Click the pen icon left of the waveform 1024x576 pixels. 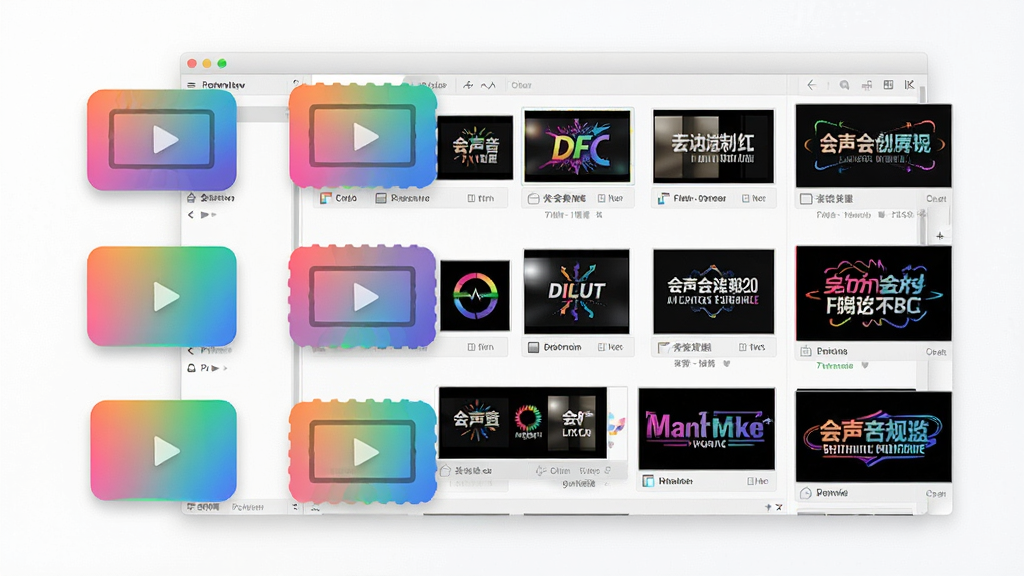coord(468,85)
